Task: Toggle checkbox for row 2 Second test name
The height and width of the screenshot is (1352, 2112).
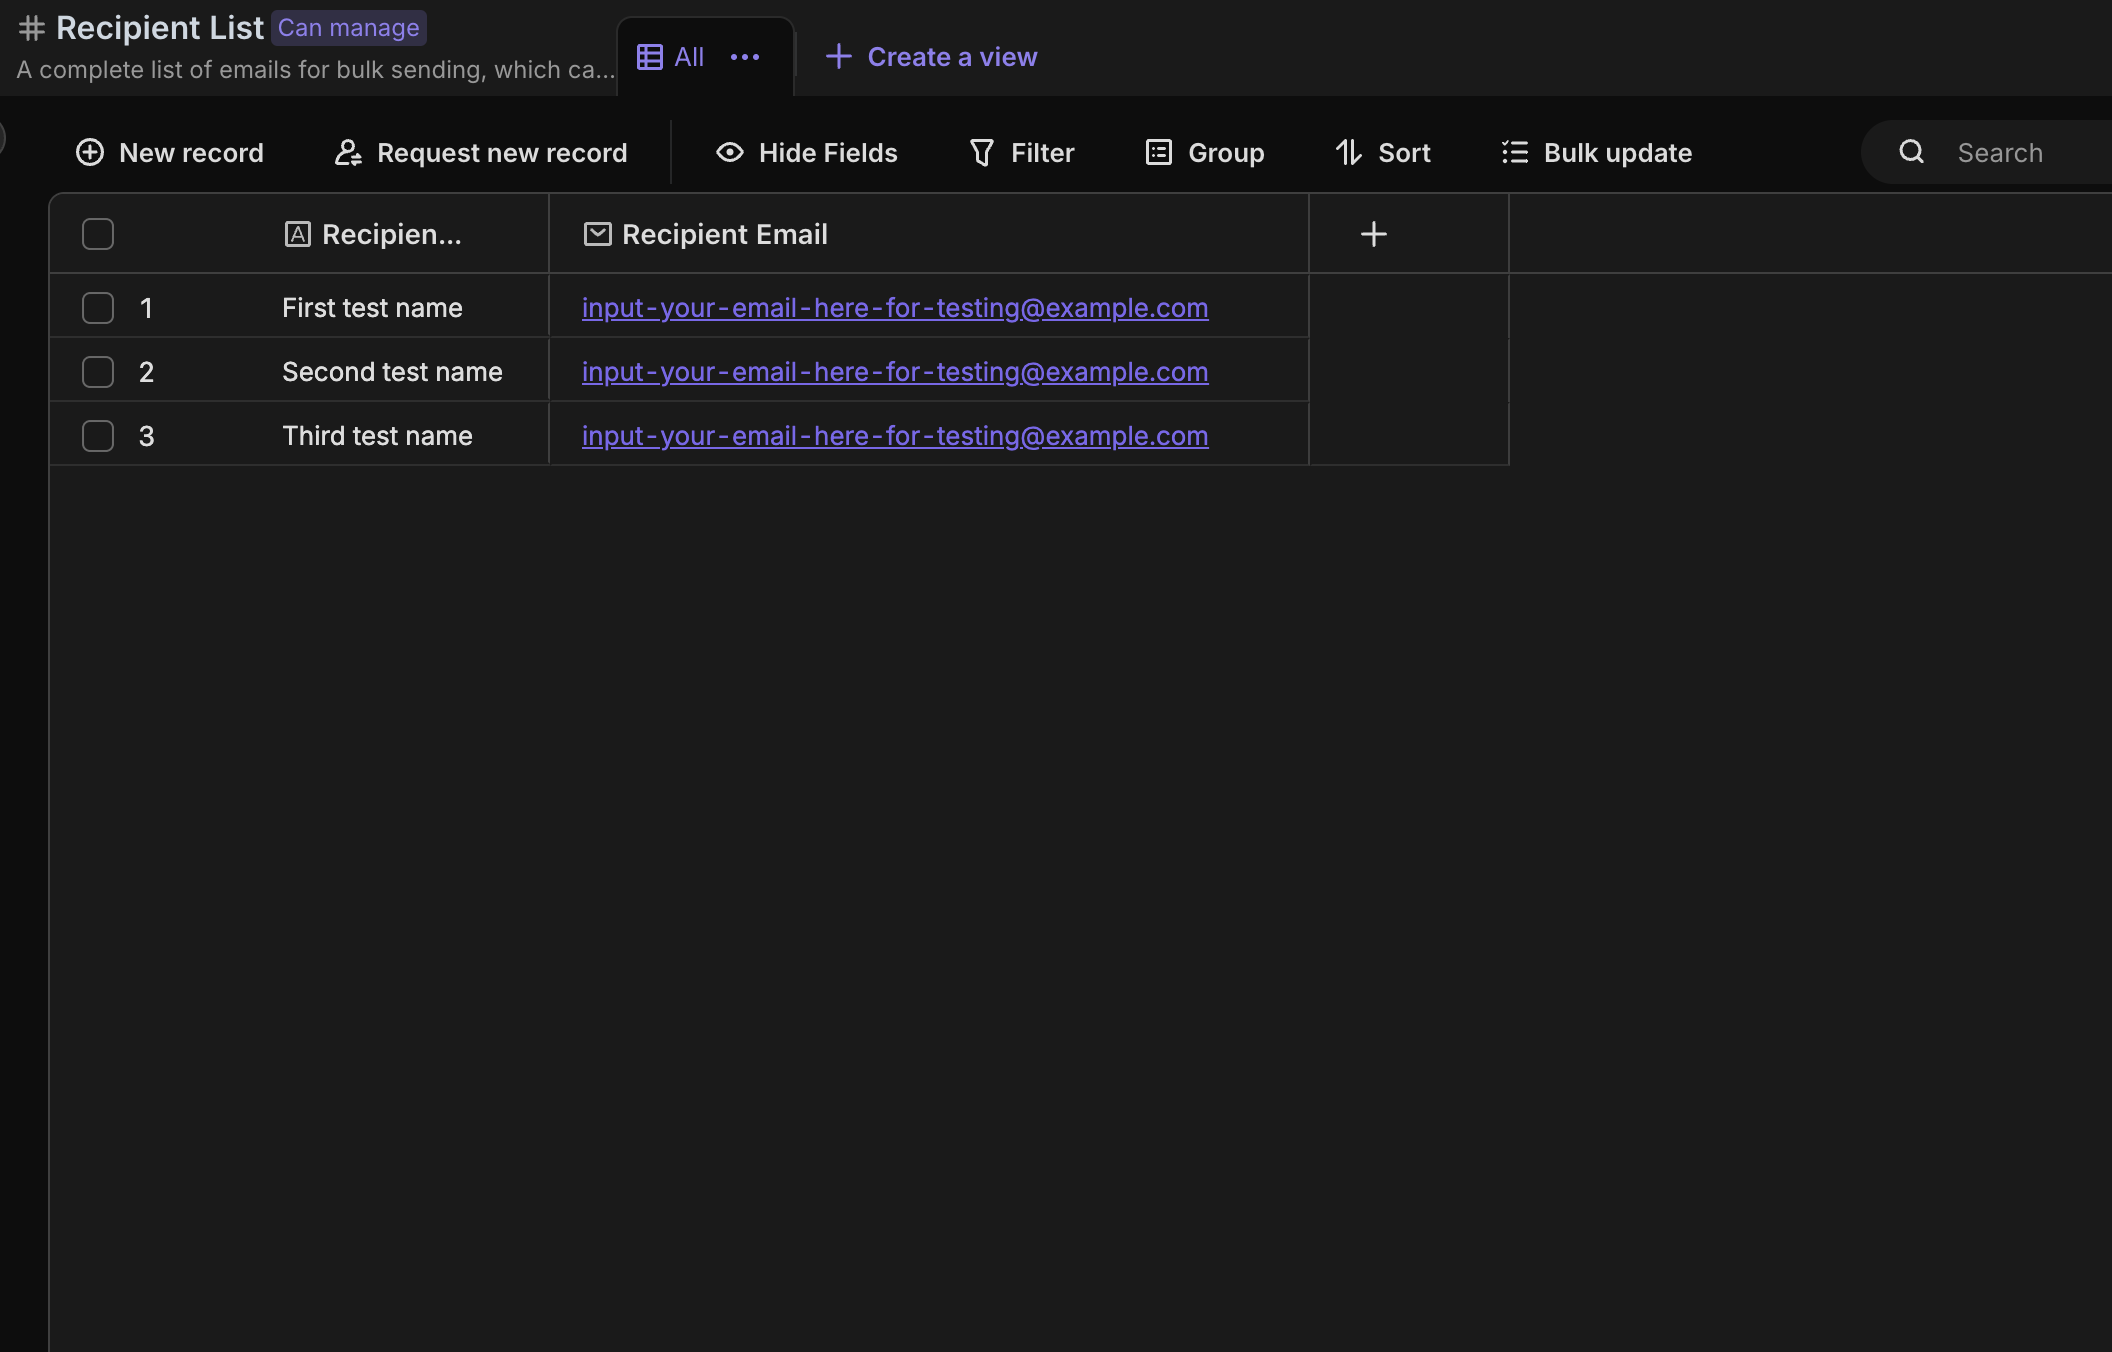Action: [97, 370]
